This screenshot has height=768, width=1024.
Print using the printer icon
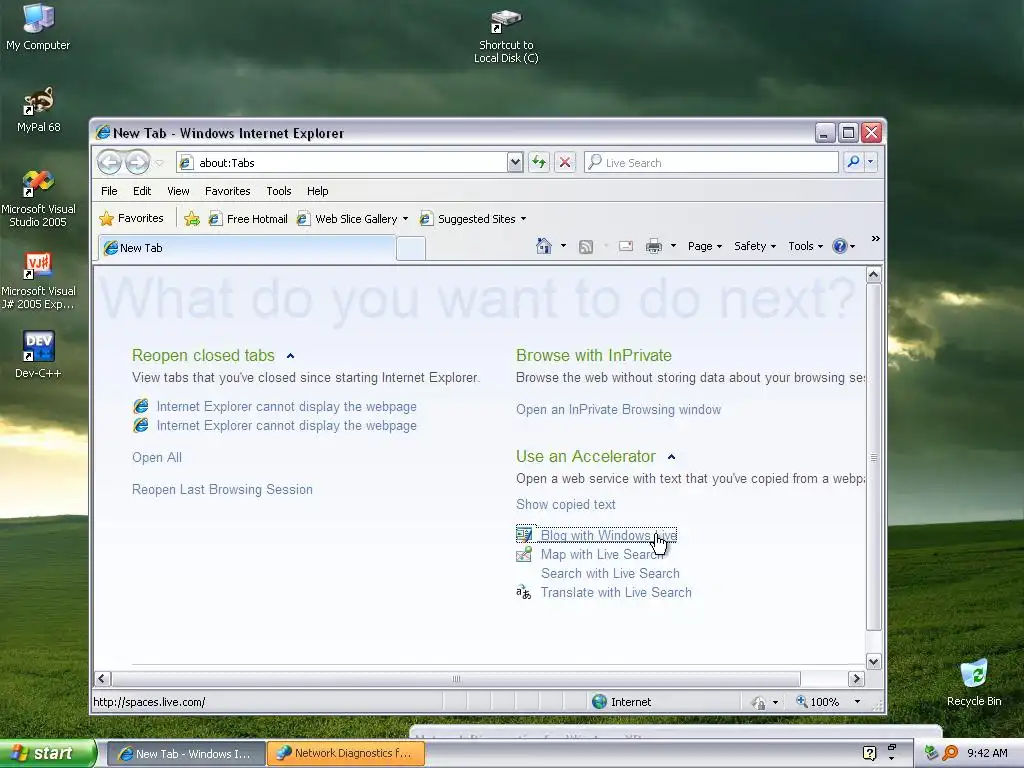(x=653, y=246)
